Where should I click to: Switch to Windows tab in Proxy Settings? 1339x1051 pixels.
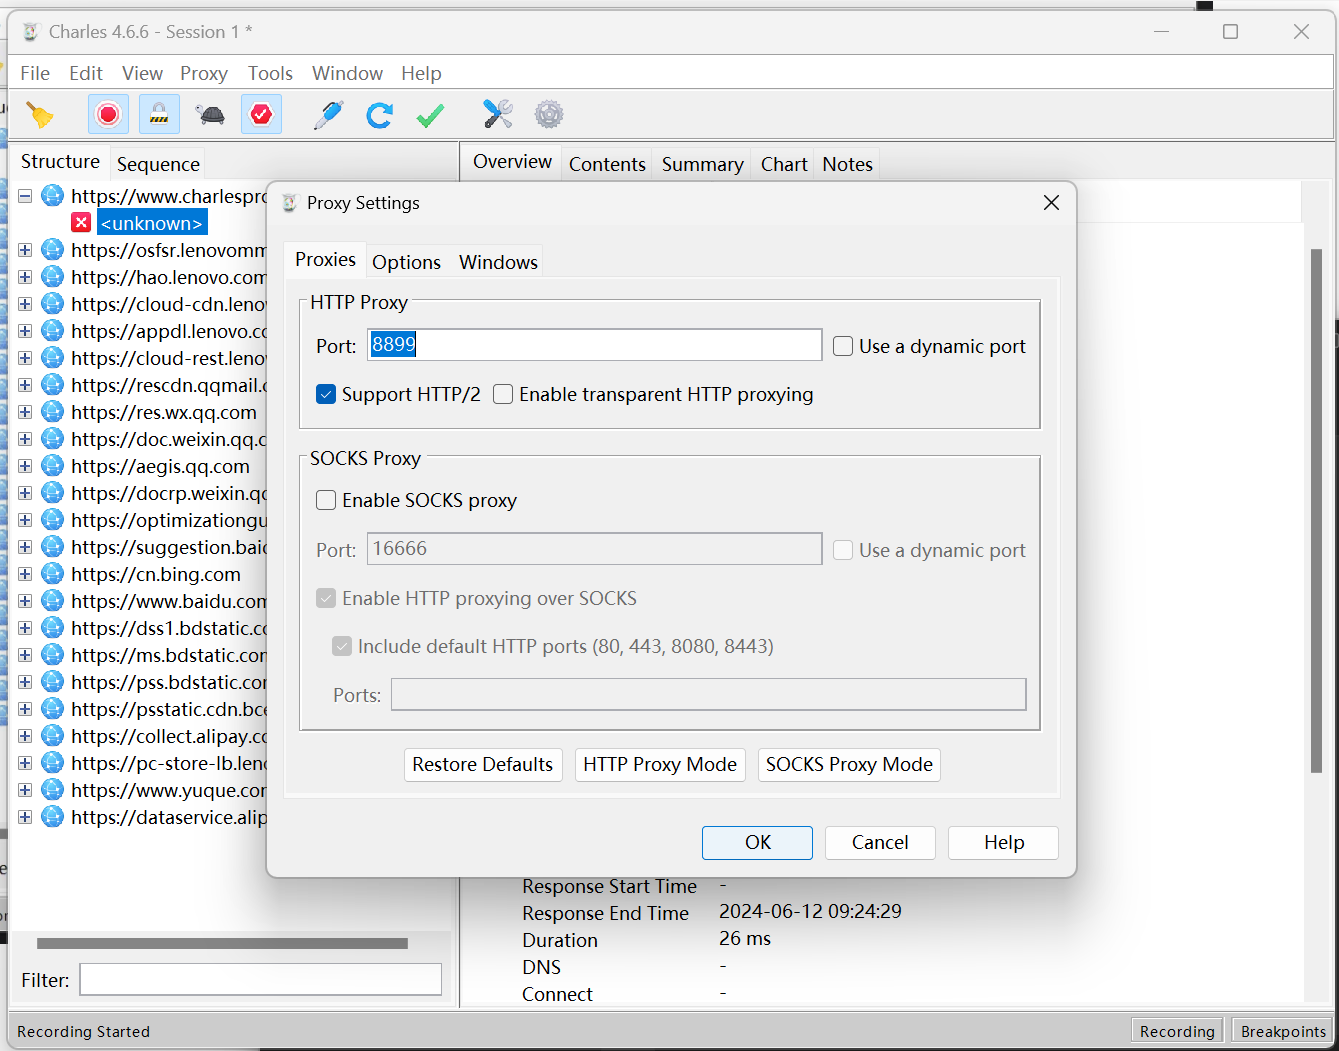tap(498, 262)
